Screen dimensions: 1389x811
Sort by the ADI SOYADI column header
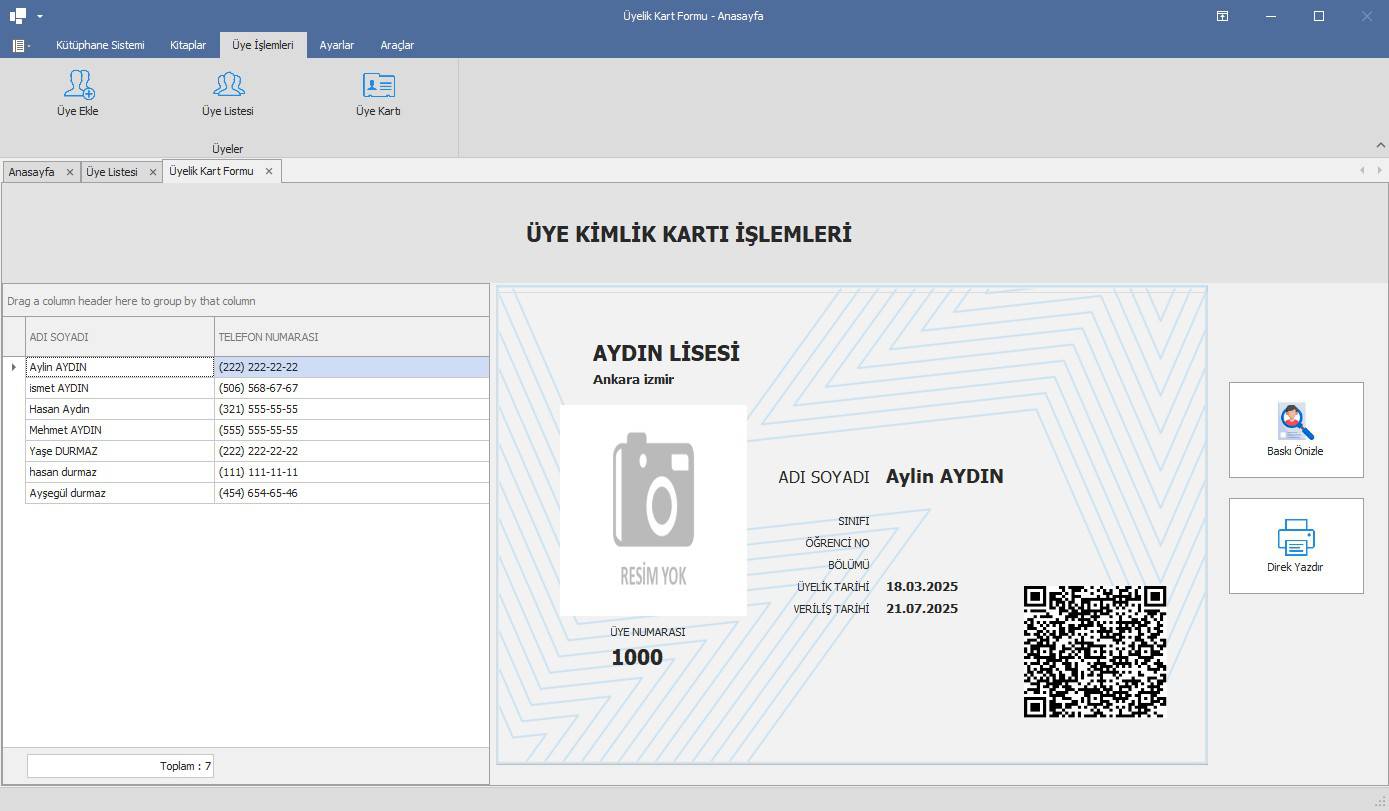click(119, 337)
